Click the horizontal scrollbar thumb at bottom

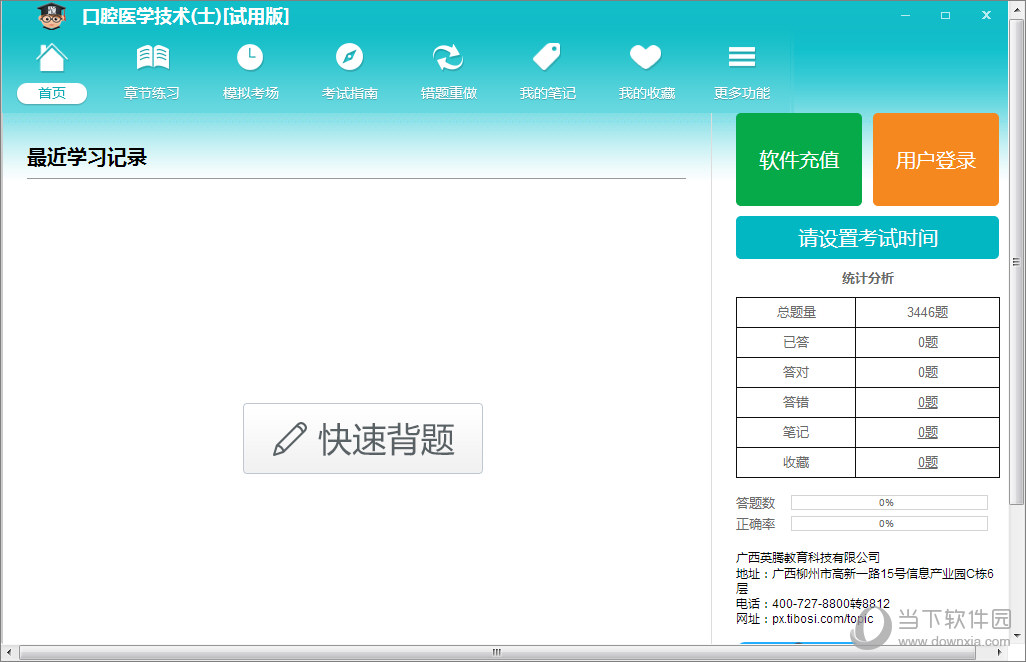click(495, 653)
